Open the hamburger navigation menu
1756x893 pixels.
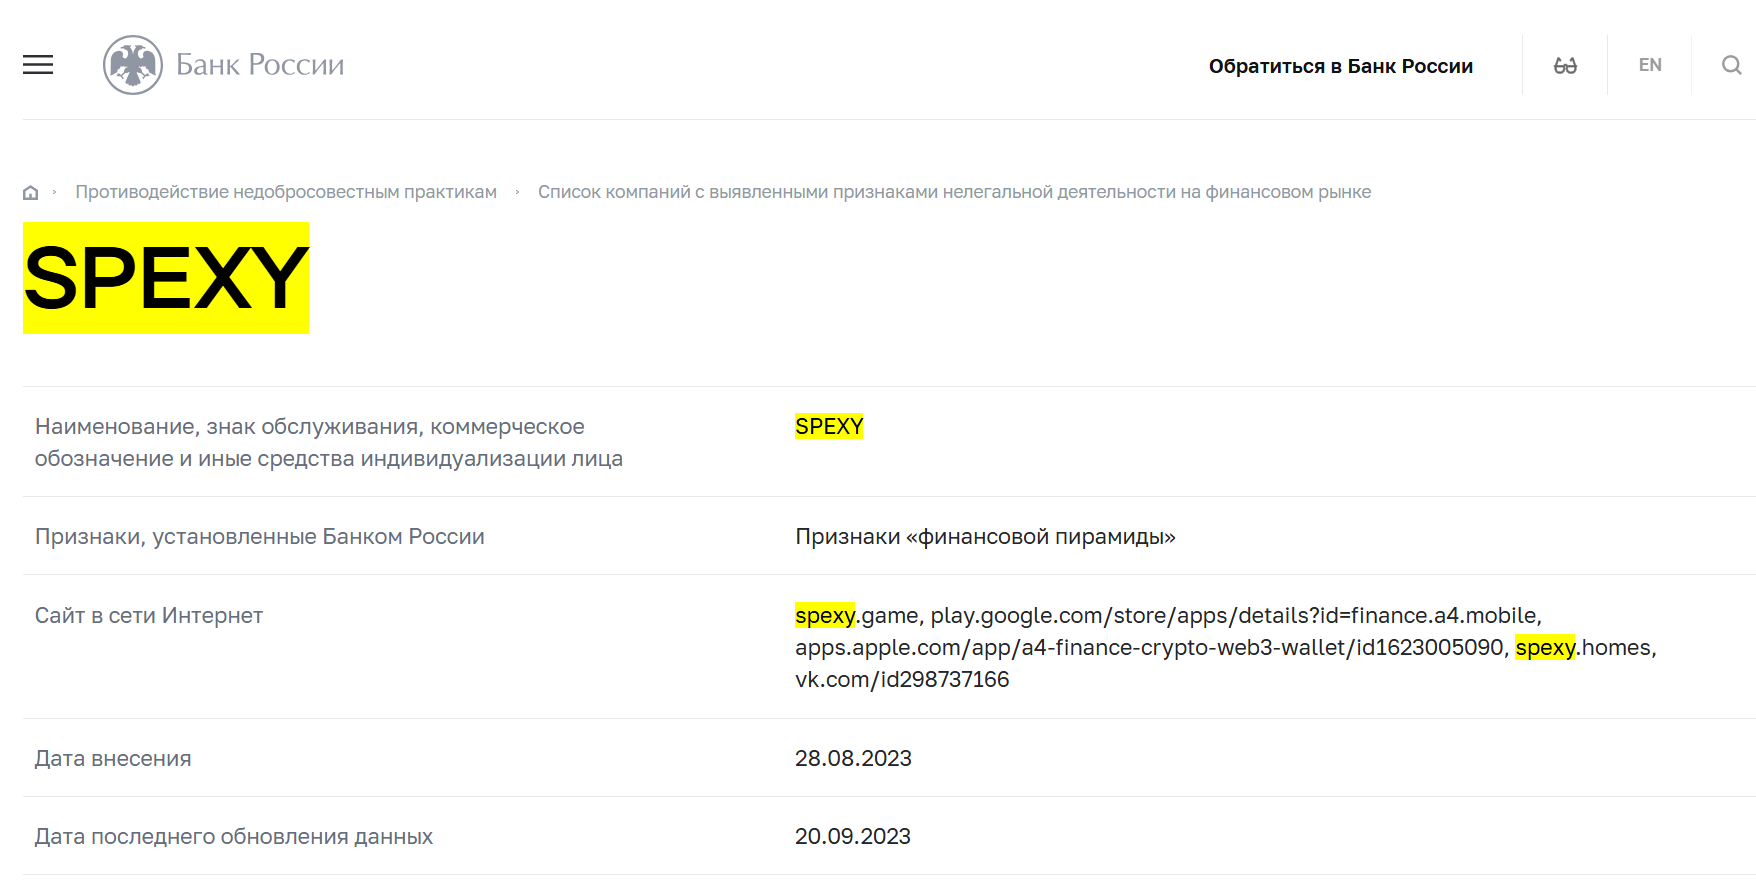click(38, 65)
